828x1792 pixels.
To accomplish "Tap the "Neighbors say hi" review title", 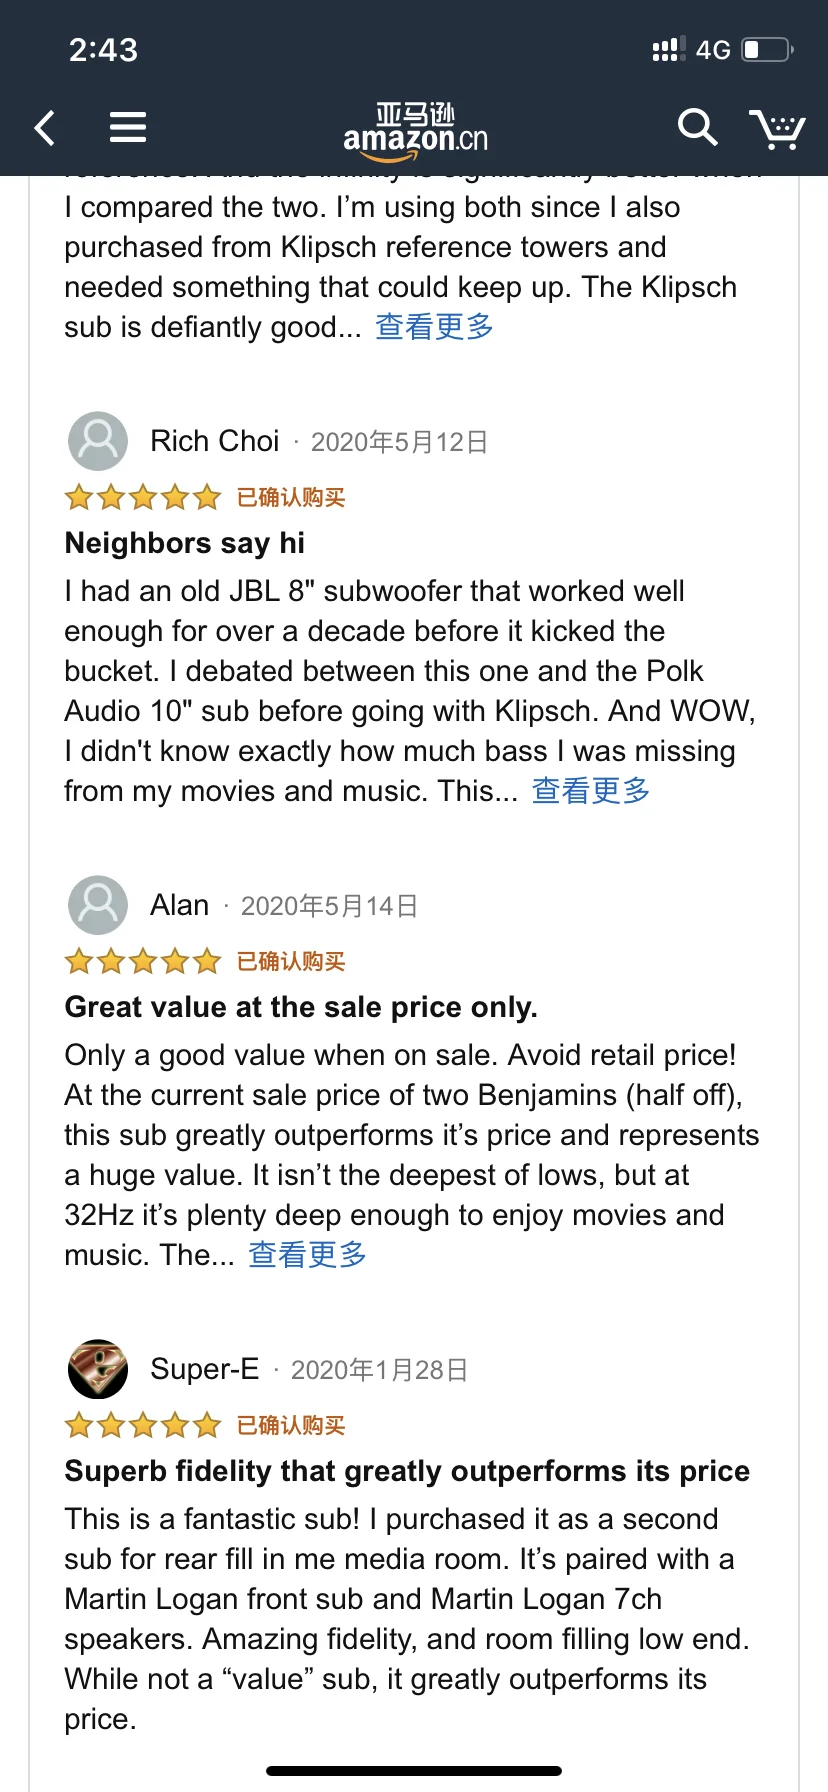I will click(185, 543).
